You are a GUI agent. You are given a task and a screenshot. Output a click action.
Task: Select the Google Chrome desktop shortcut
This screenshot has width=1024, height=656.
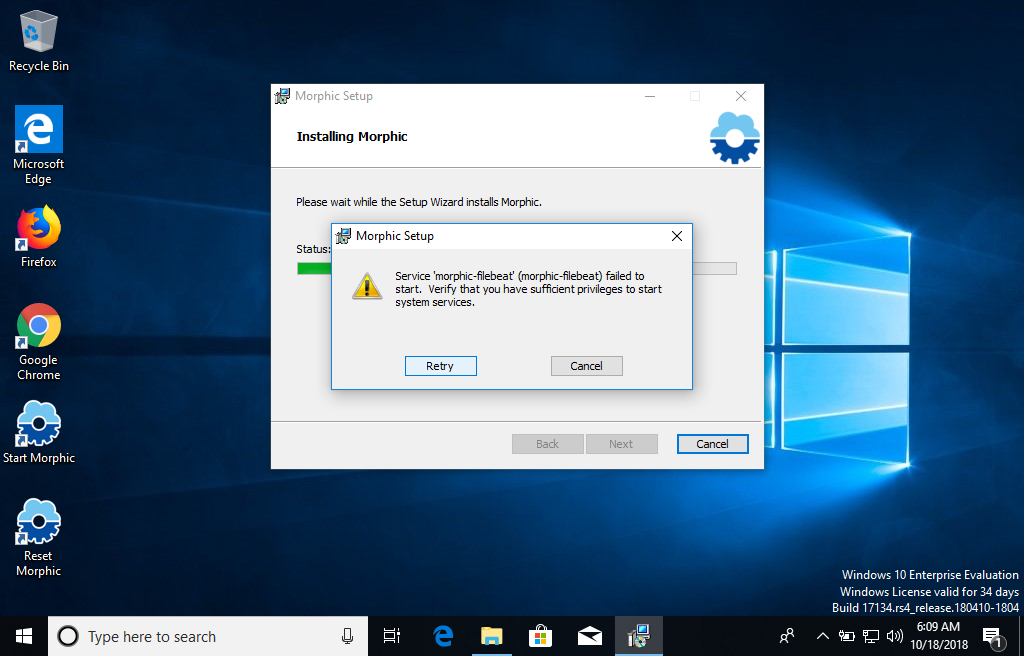39,342
